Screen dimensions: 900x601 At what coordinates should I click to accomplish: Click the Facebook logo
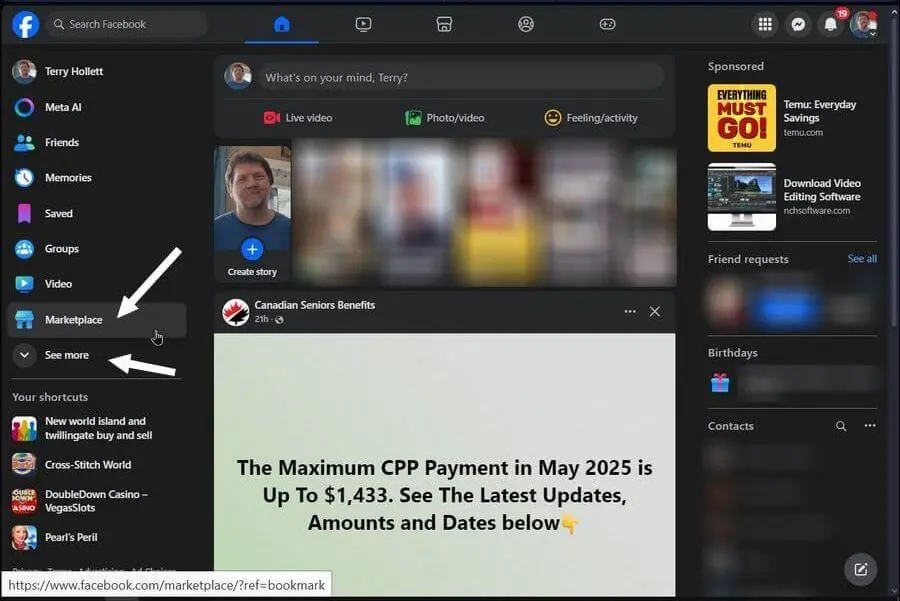point(25,24)
